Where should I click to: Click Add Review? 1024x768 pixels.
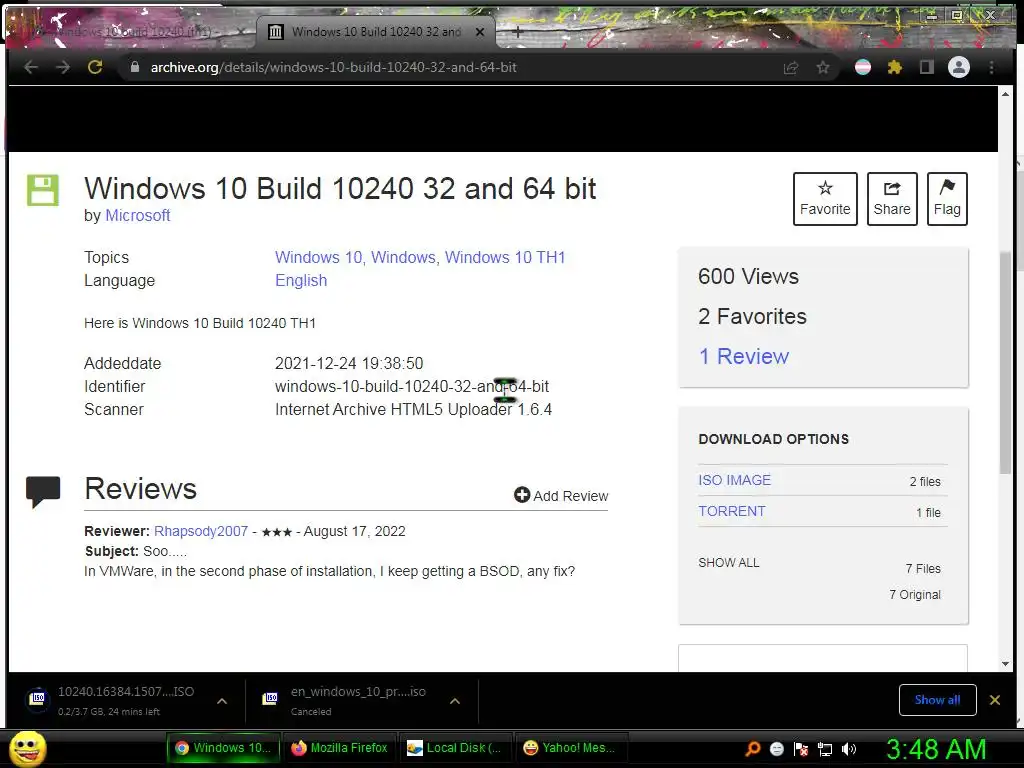click(x=561, y=496)
